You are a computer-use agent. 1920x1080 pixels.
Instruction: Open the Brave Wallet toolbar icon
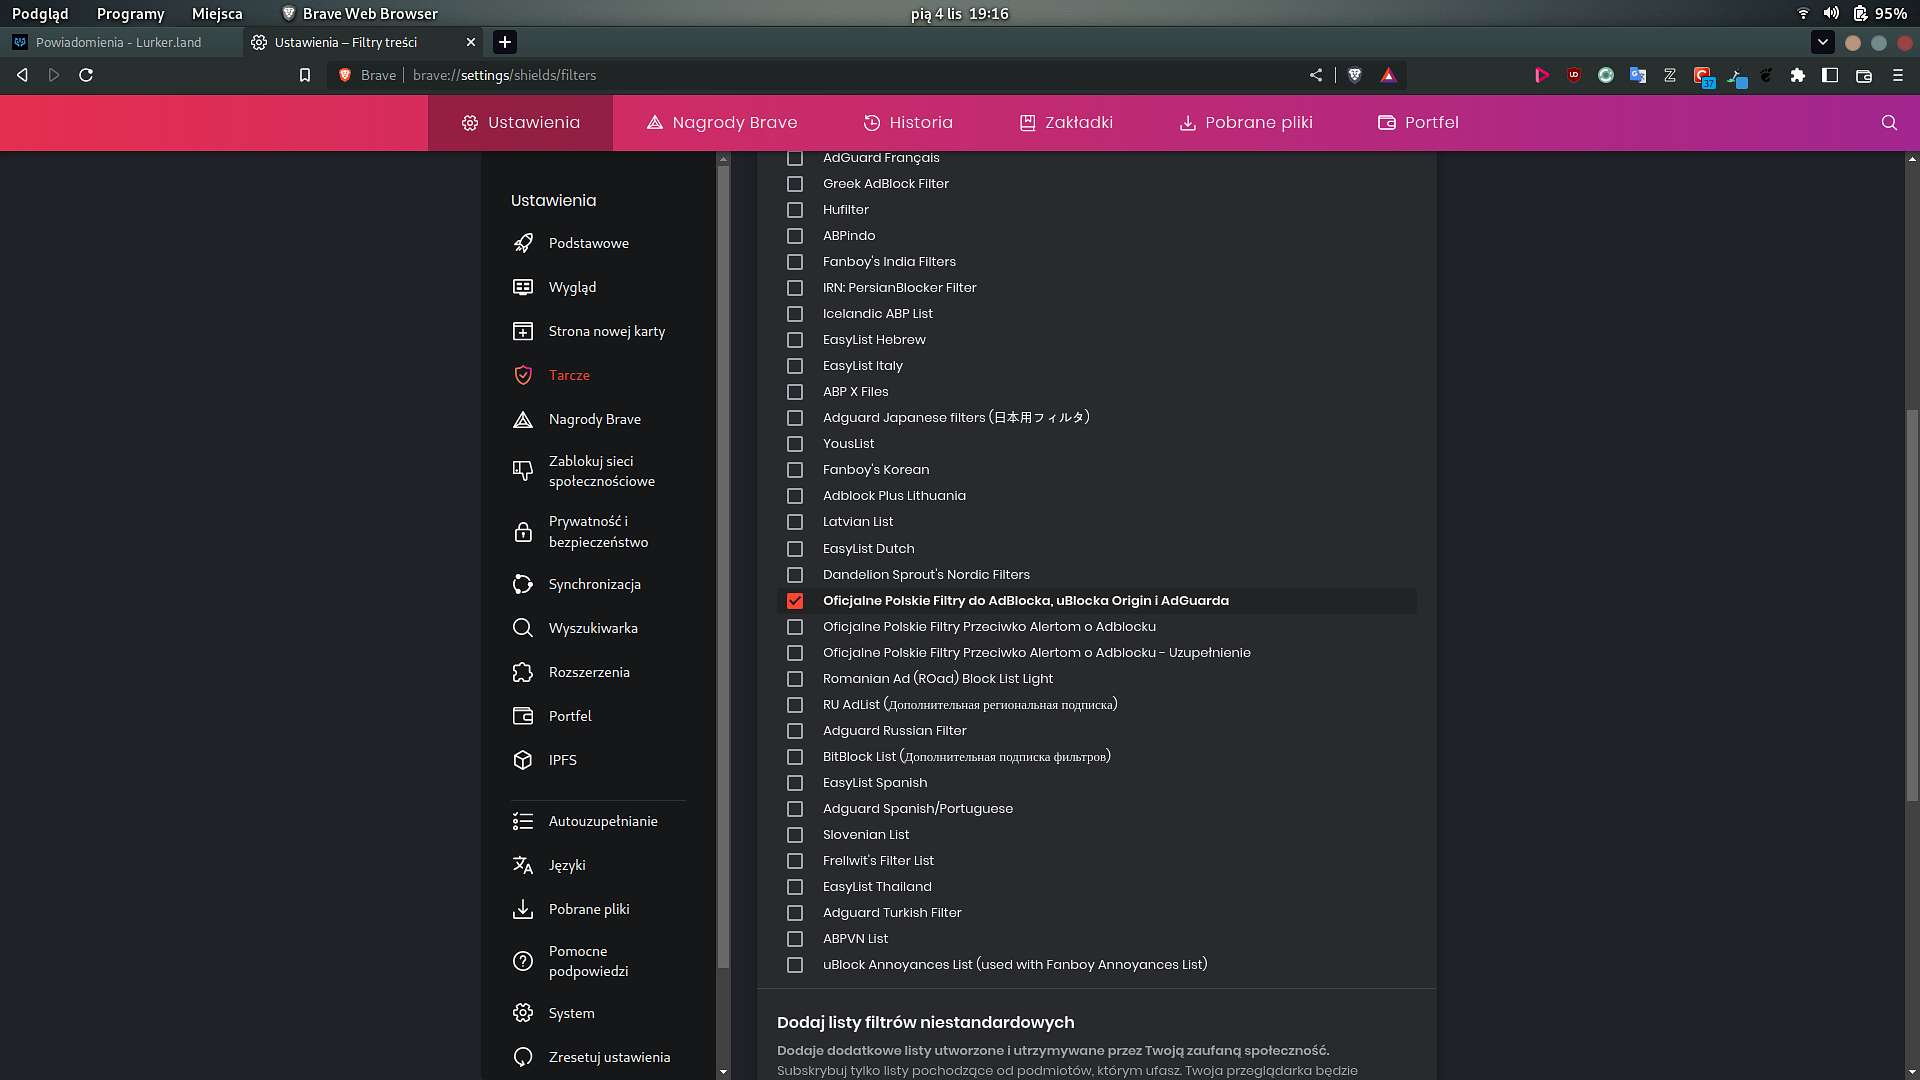click(x=1864, y=75)
